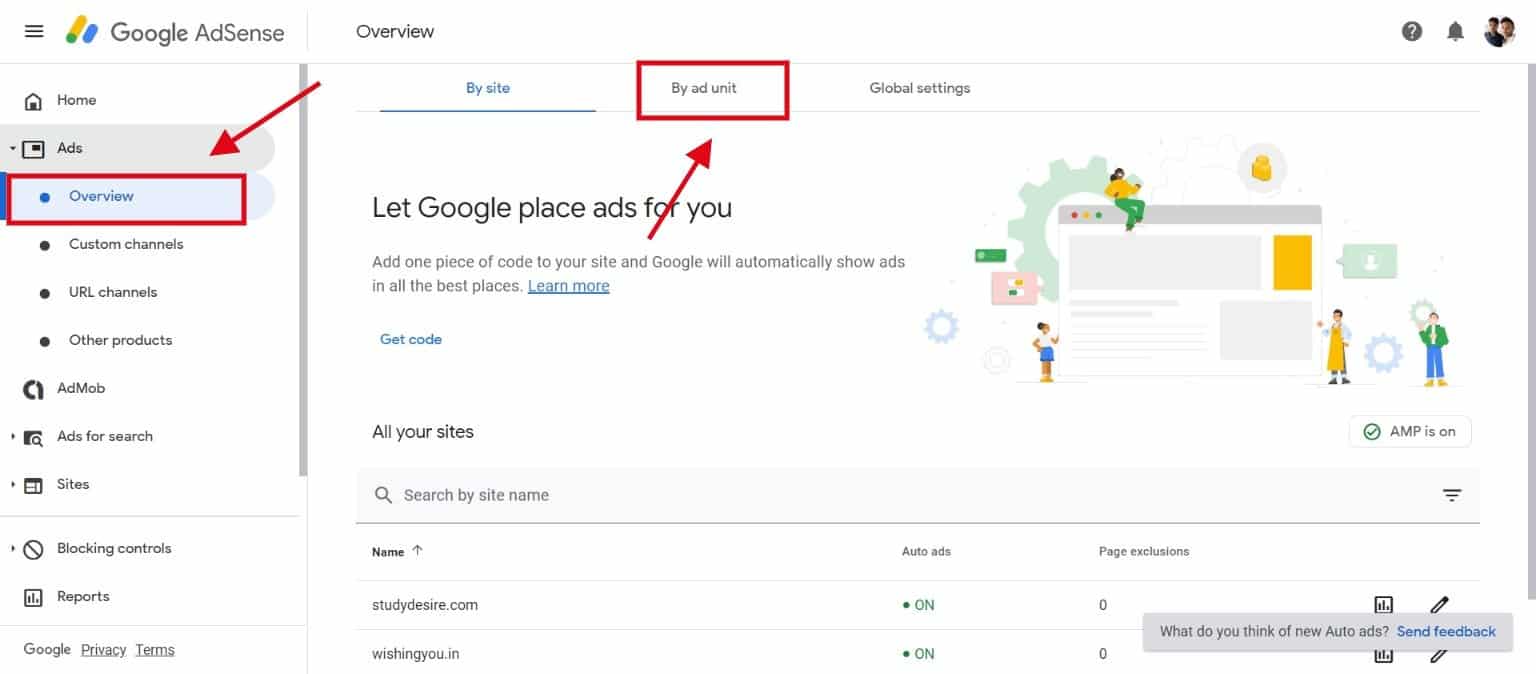Screen dimensions: 1536x674
Task: Click the sidebar vertical scrollbar
Action: [303, 270]
